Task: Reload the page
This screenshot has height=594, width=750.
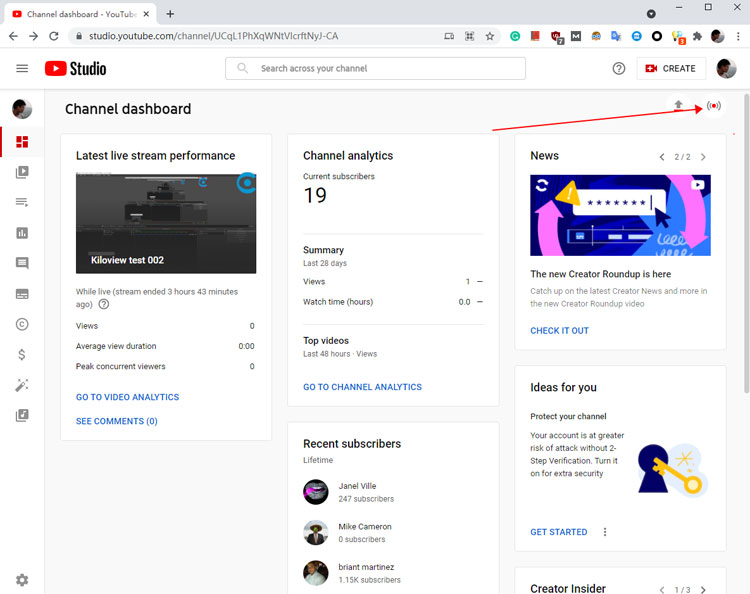Action: [54, 36]
